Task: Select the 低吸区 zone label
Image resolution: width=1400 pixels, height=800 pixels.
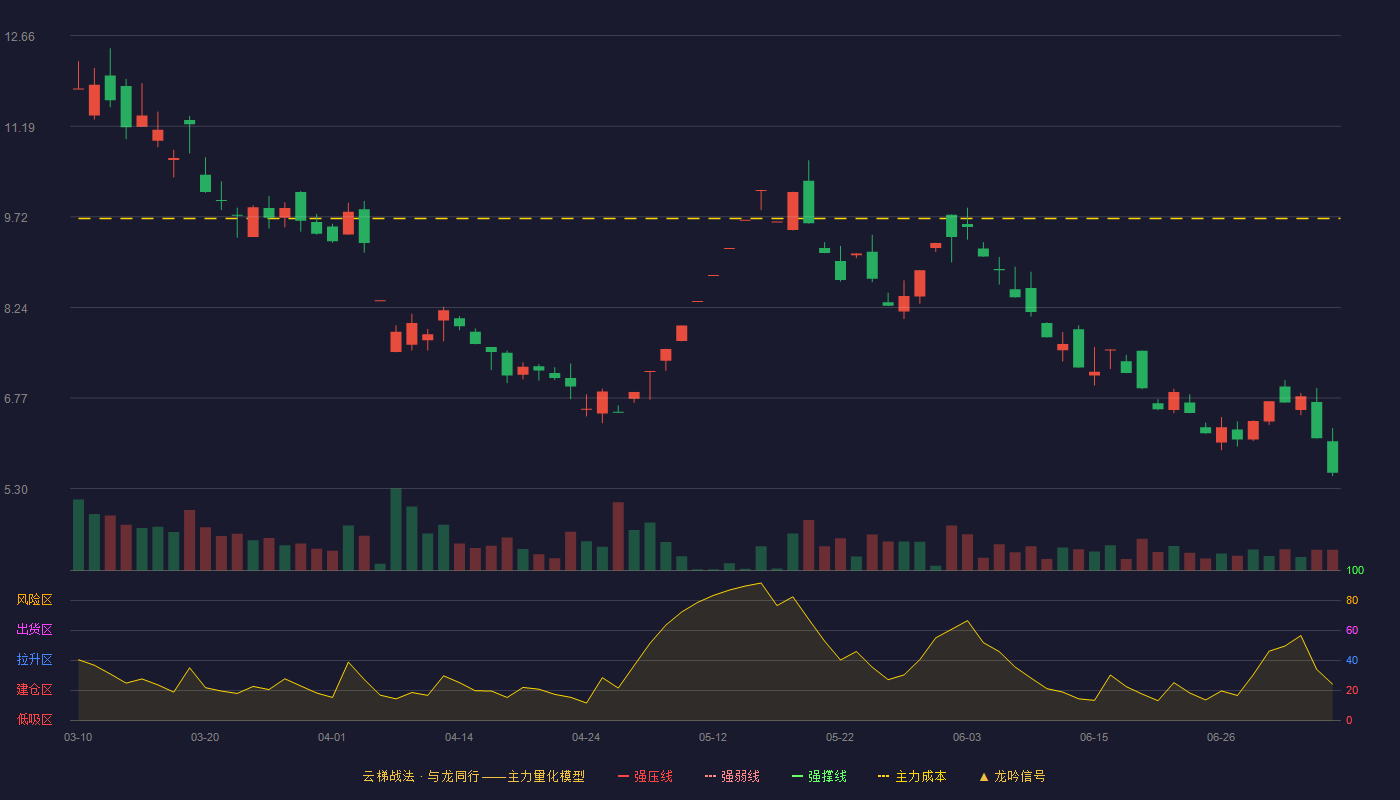Action: coord(34,719)
